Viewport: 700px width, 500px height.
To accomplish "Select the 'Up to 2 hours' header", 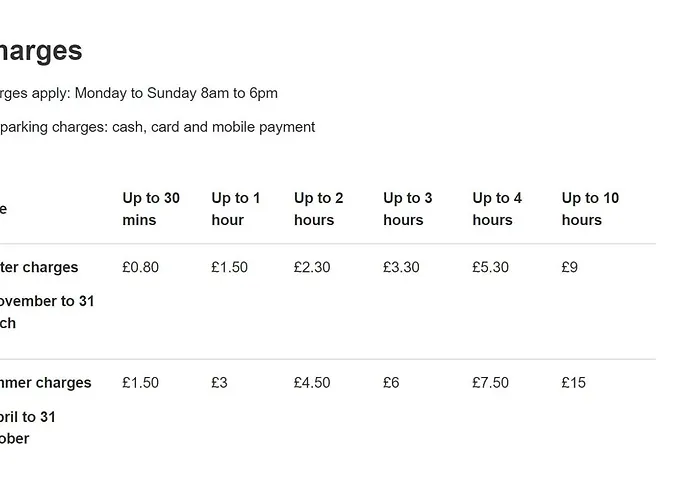I will tap(318, 209).
